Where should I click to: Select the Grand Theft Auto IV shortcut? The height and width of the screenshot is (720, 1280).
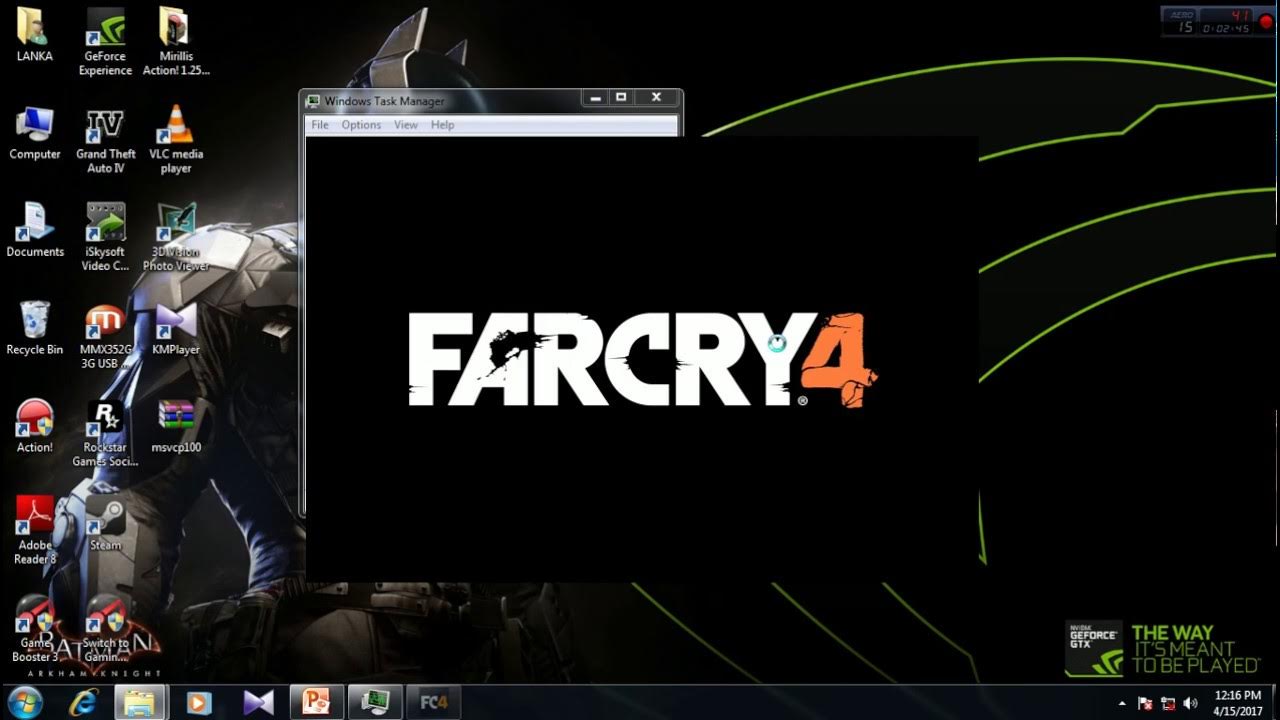(105, 141)
